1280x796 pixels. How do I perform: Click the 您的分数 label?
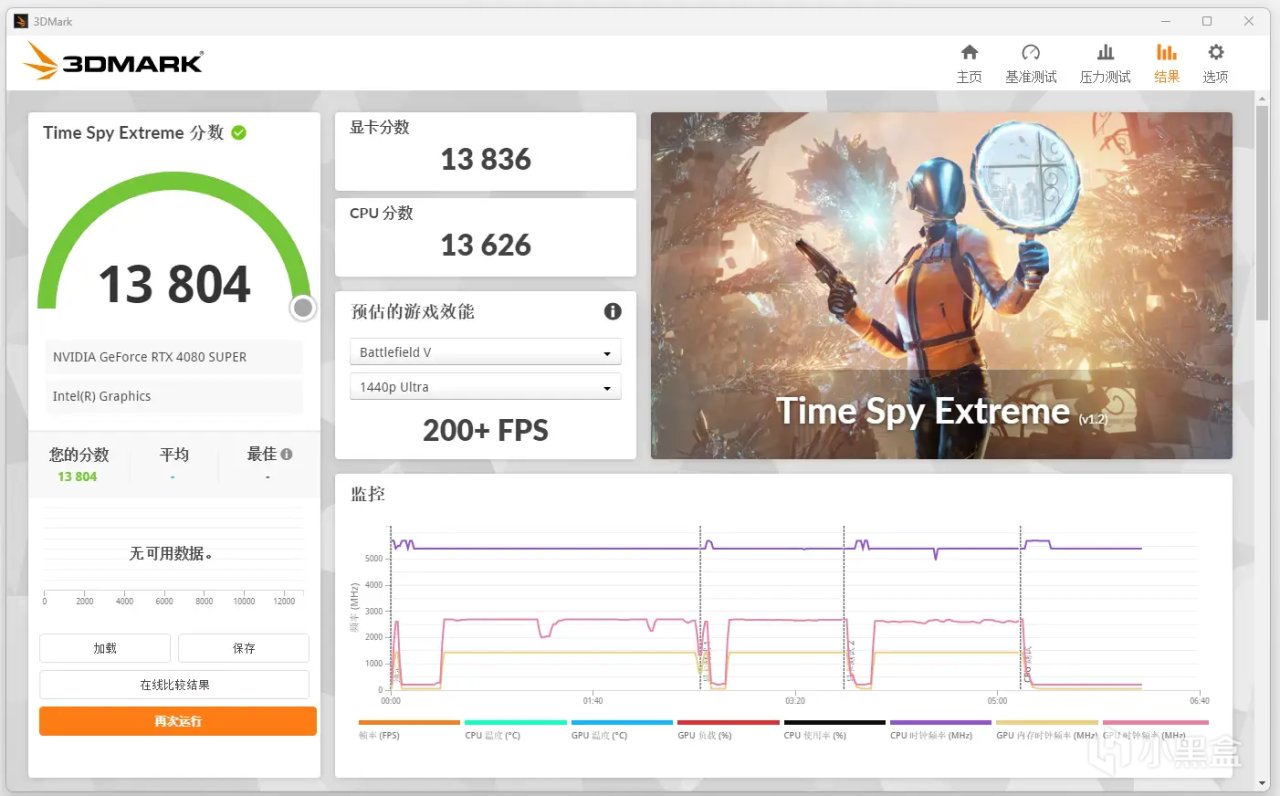79,454
